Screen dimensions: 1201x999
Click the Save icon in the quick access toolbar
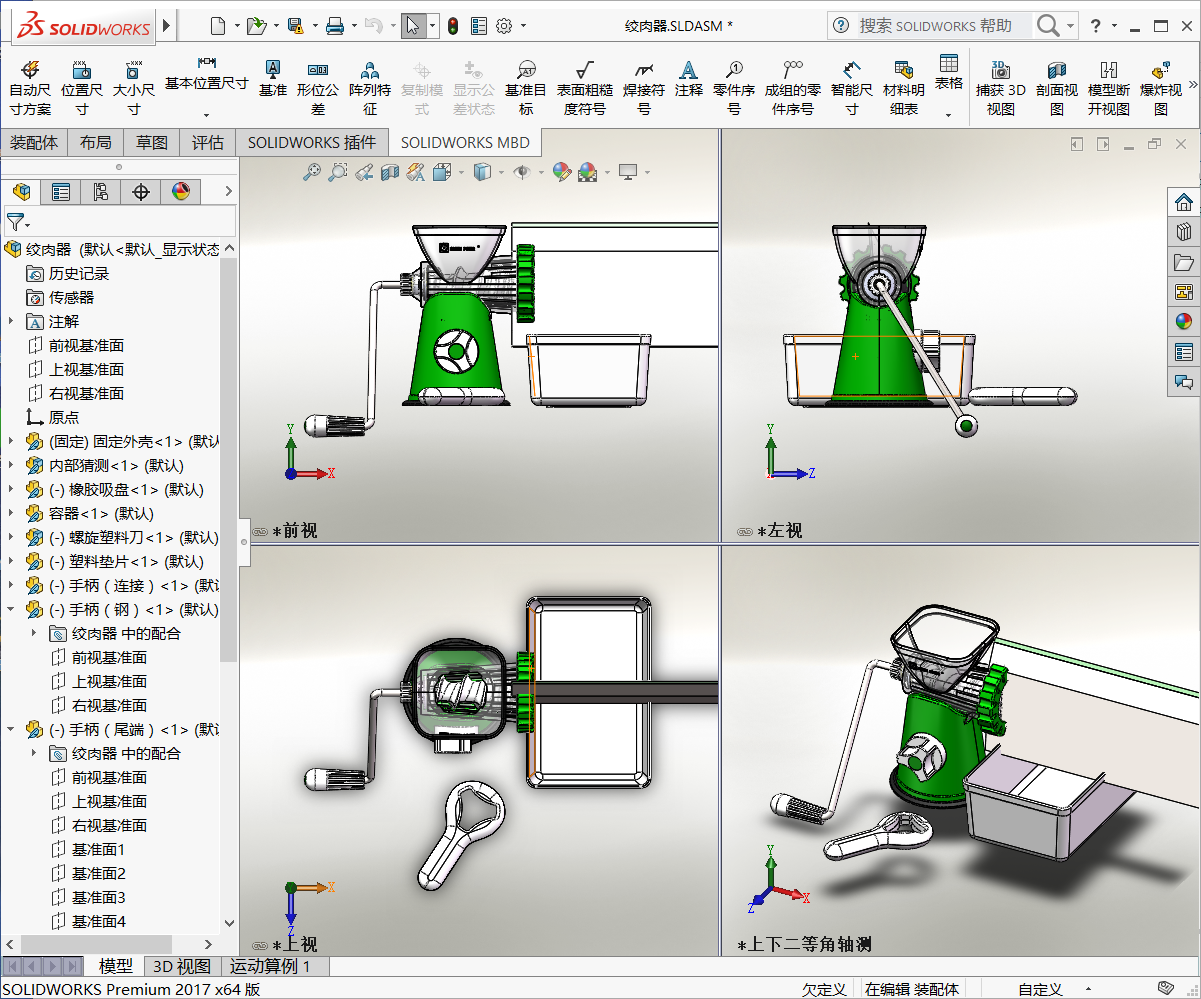[295, 26]
